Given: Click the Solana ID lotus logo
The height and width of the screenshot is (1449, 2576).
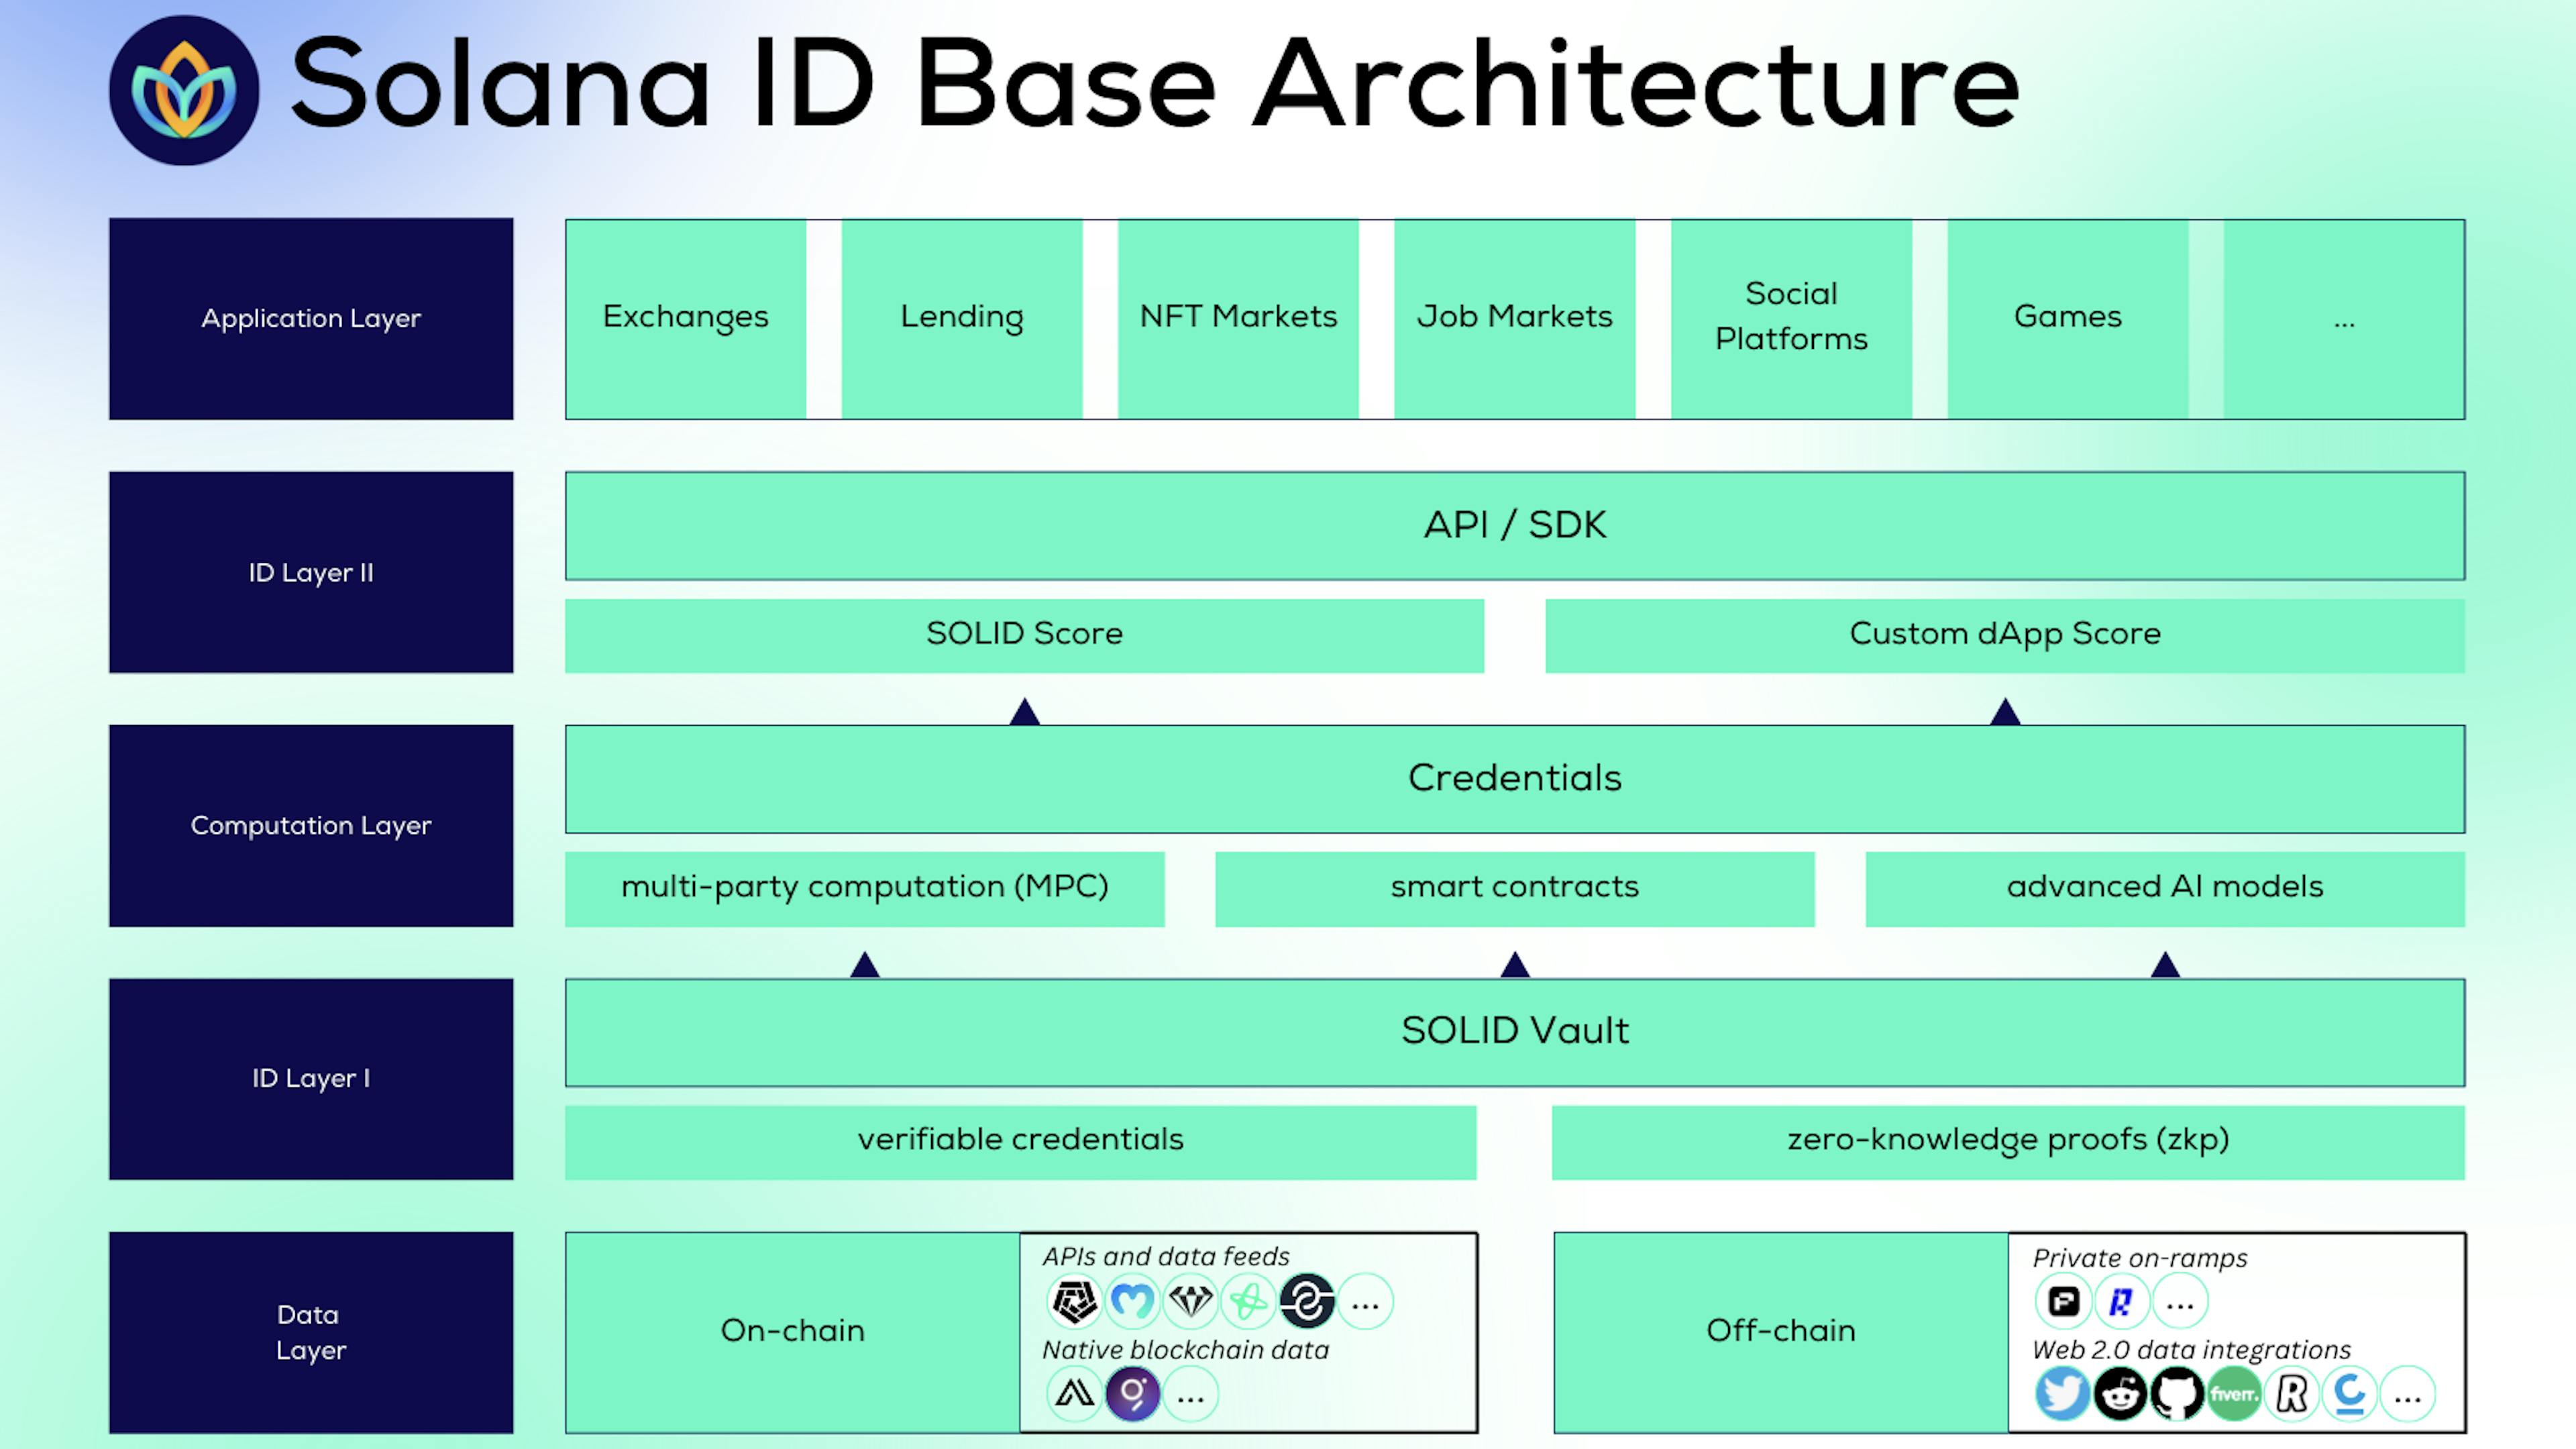Looking at the screenshot, I should (184, 90).
